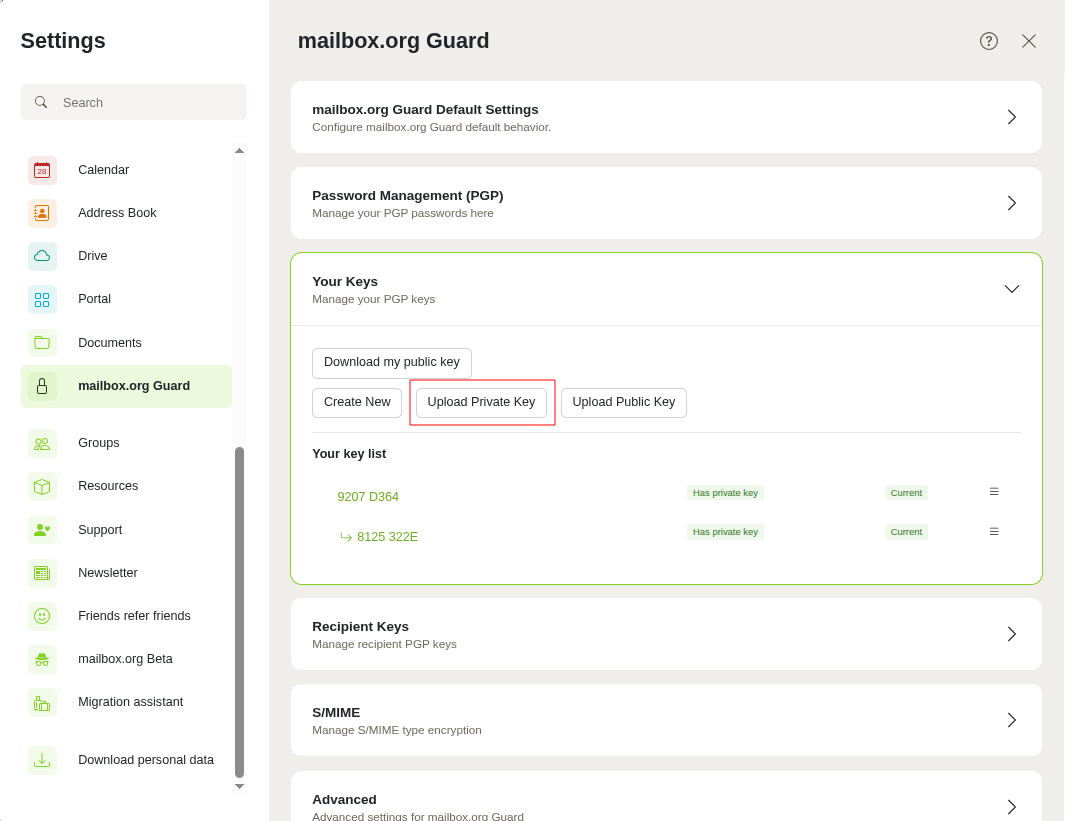1065x821 pixels.
Task: Open Portal settings page
Action: (126, 299)
